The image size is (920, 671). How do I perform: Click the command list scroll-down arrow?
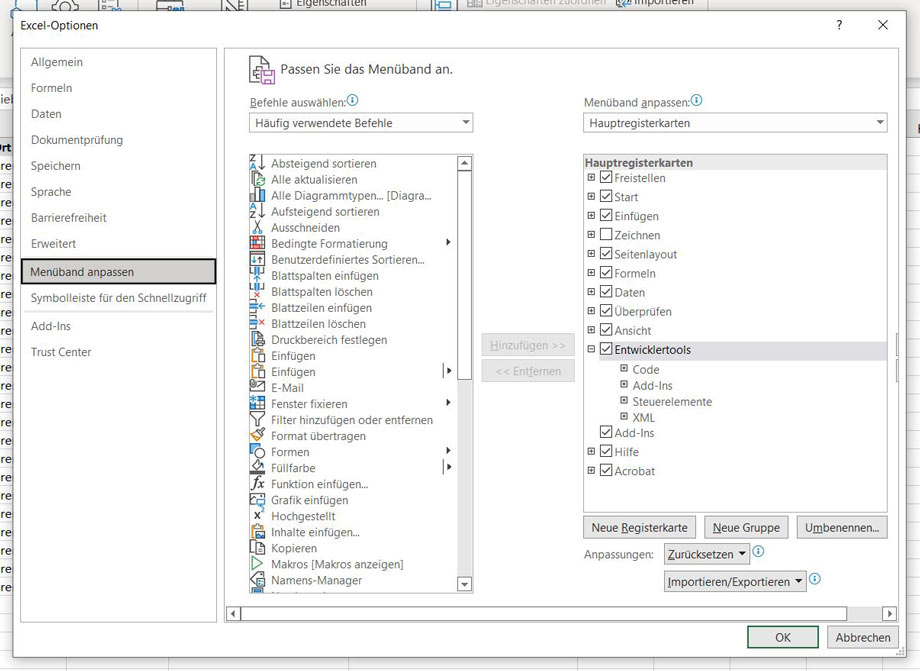click(x=464, y=584)
